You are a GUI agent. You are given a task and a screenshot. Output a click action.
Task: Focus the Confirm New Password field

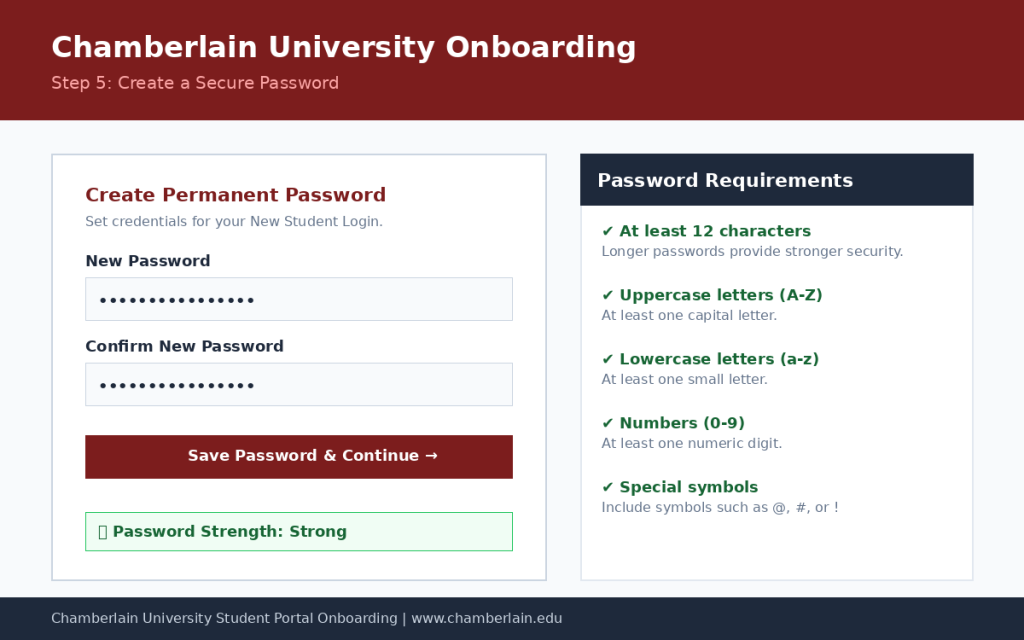(x=298, y=385)
